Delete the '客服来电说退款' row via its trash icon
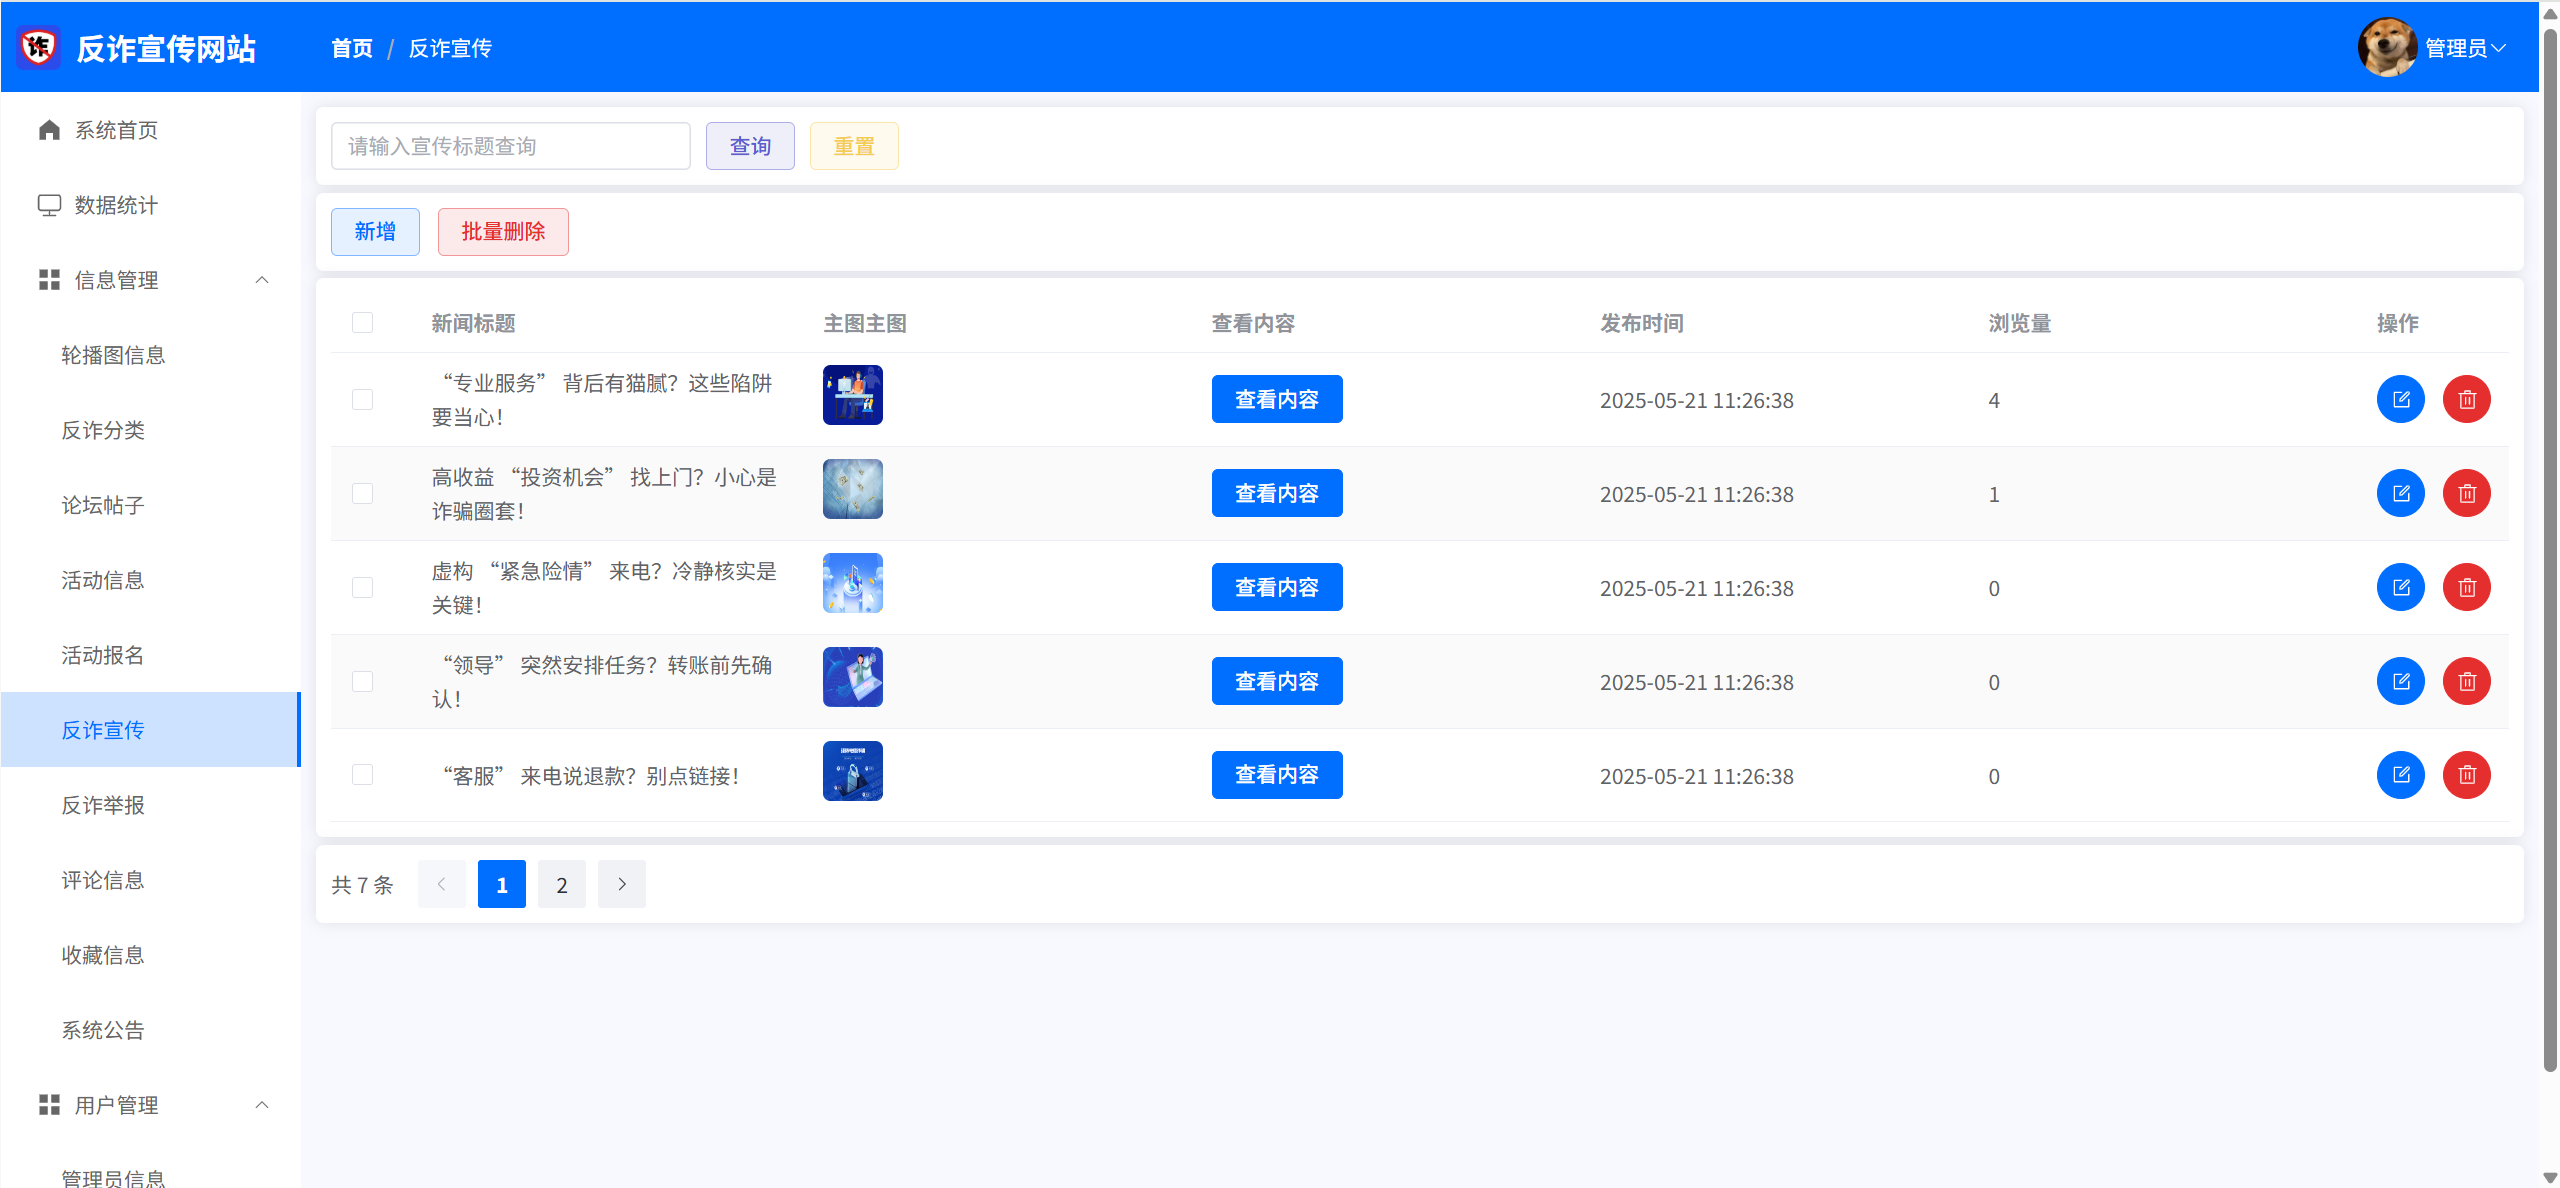The height and width of the screenshot is (1188, 2560). (2466, 775)
